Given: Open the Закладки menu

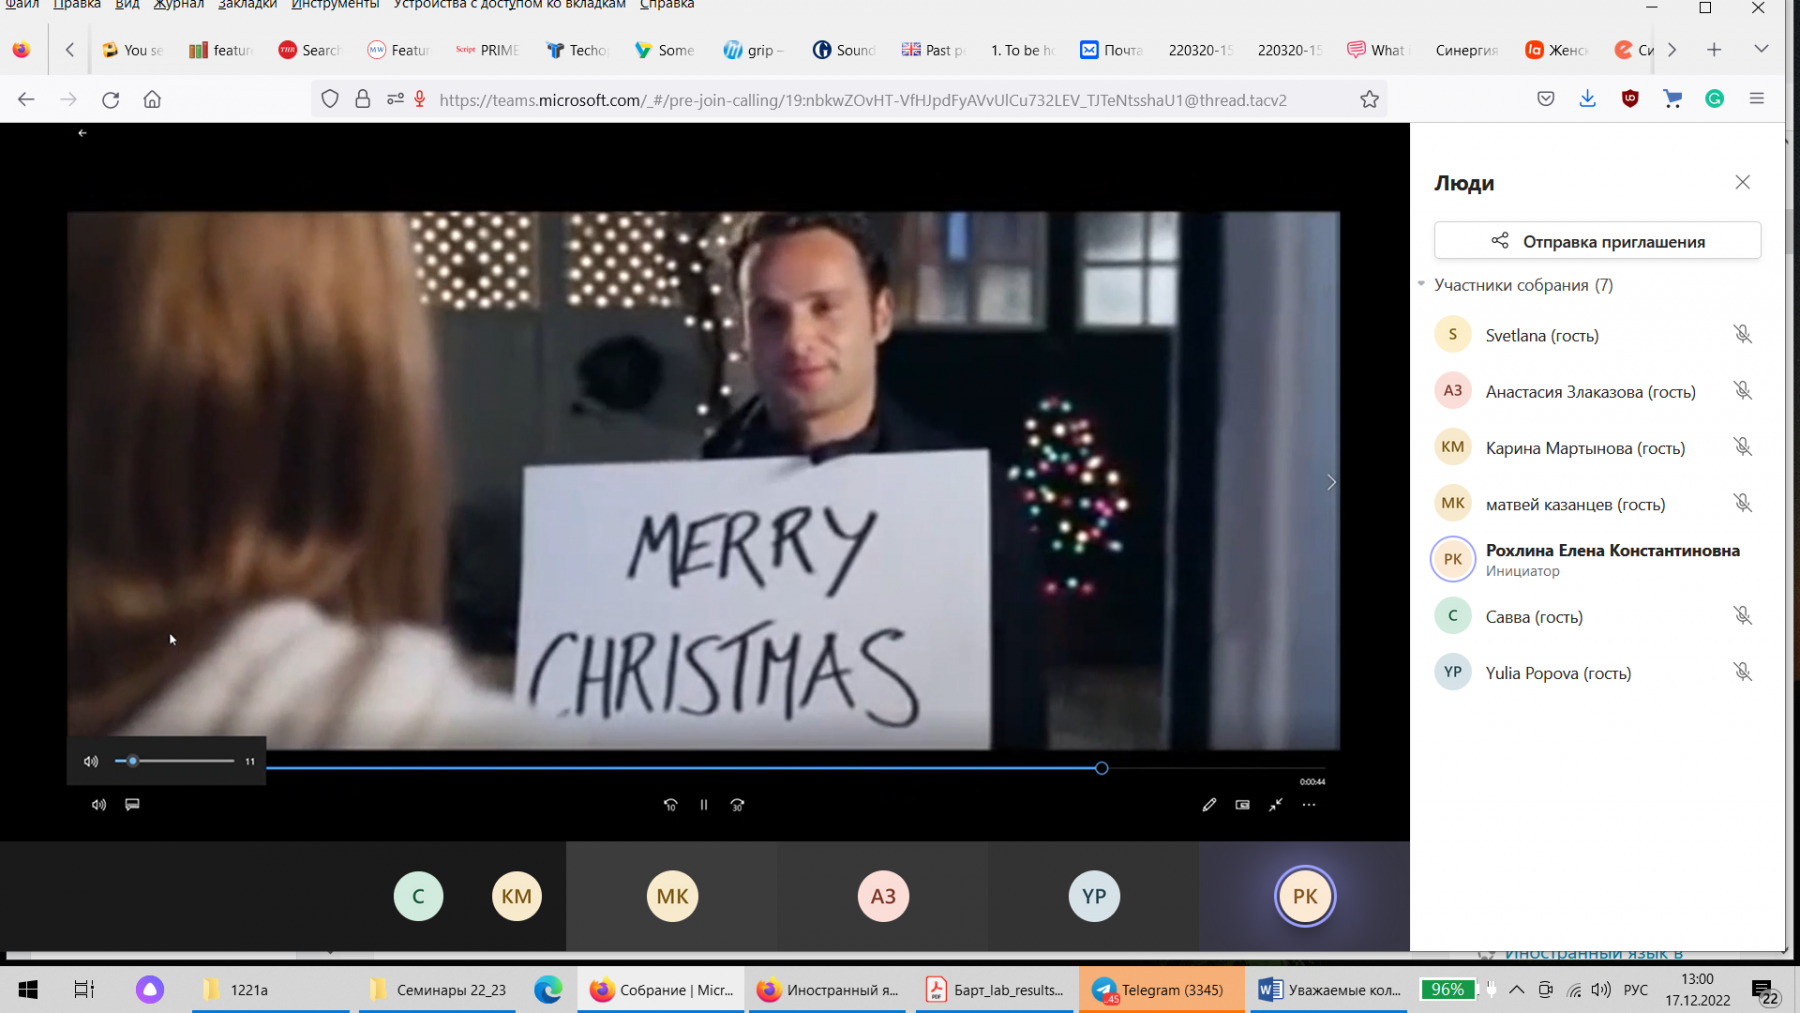Looking at the screenshot, I should pos(247,5).
